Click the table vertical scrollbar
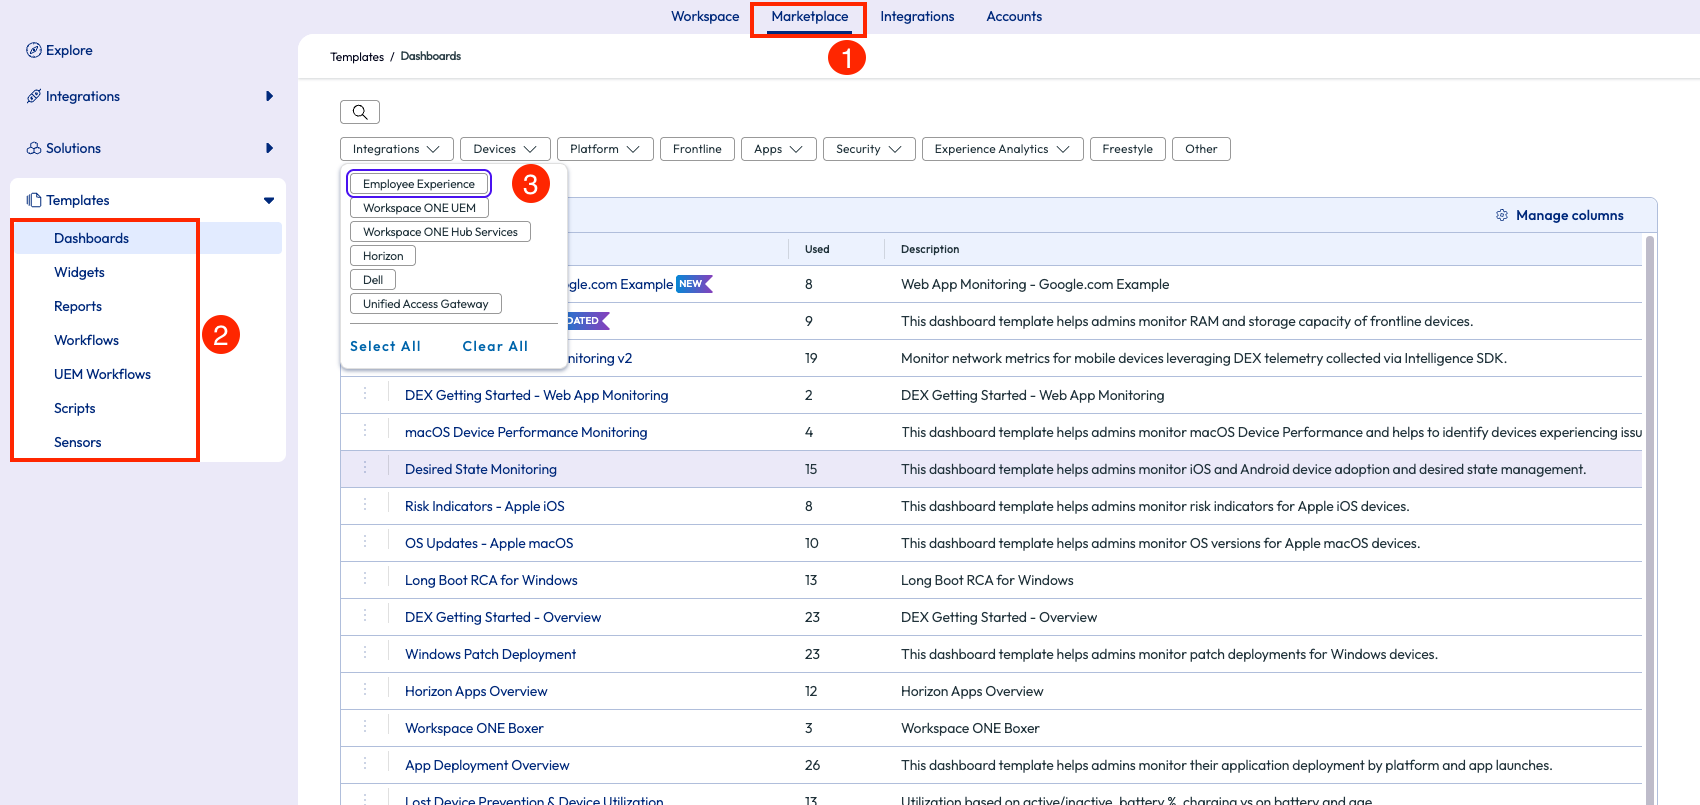The height and width of the screenshot is (805, 1700). pos(1650,500)
